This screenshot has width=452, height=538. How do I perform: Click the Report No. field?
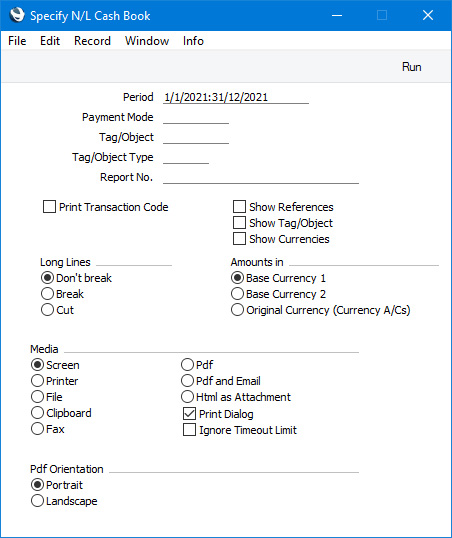(x=261, y=177)
